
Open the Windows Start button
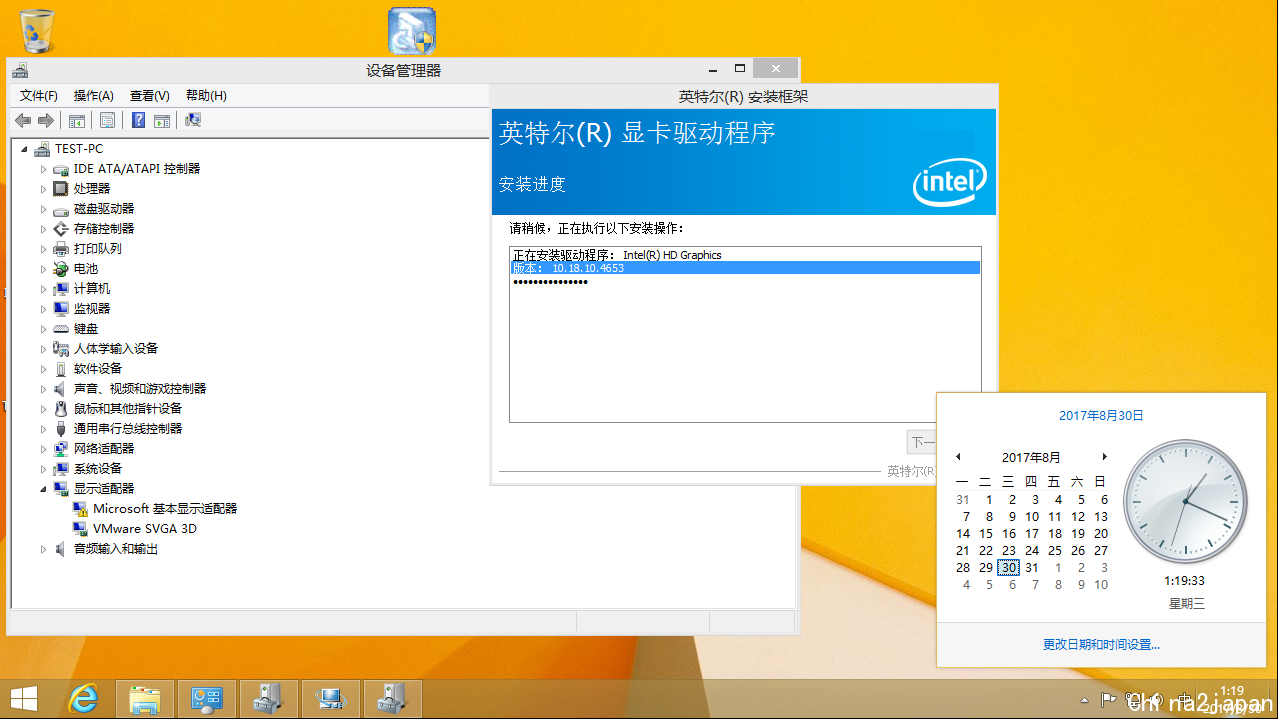point(24,698)
